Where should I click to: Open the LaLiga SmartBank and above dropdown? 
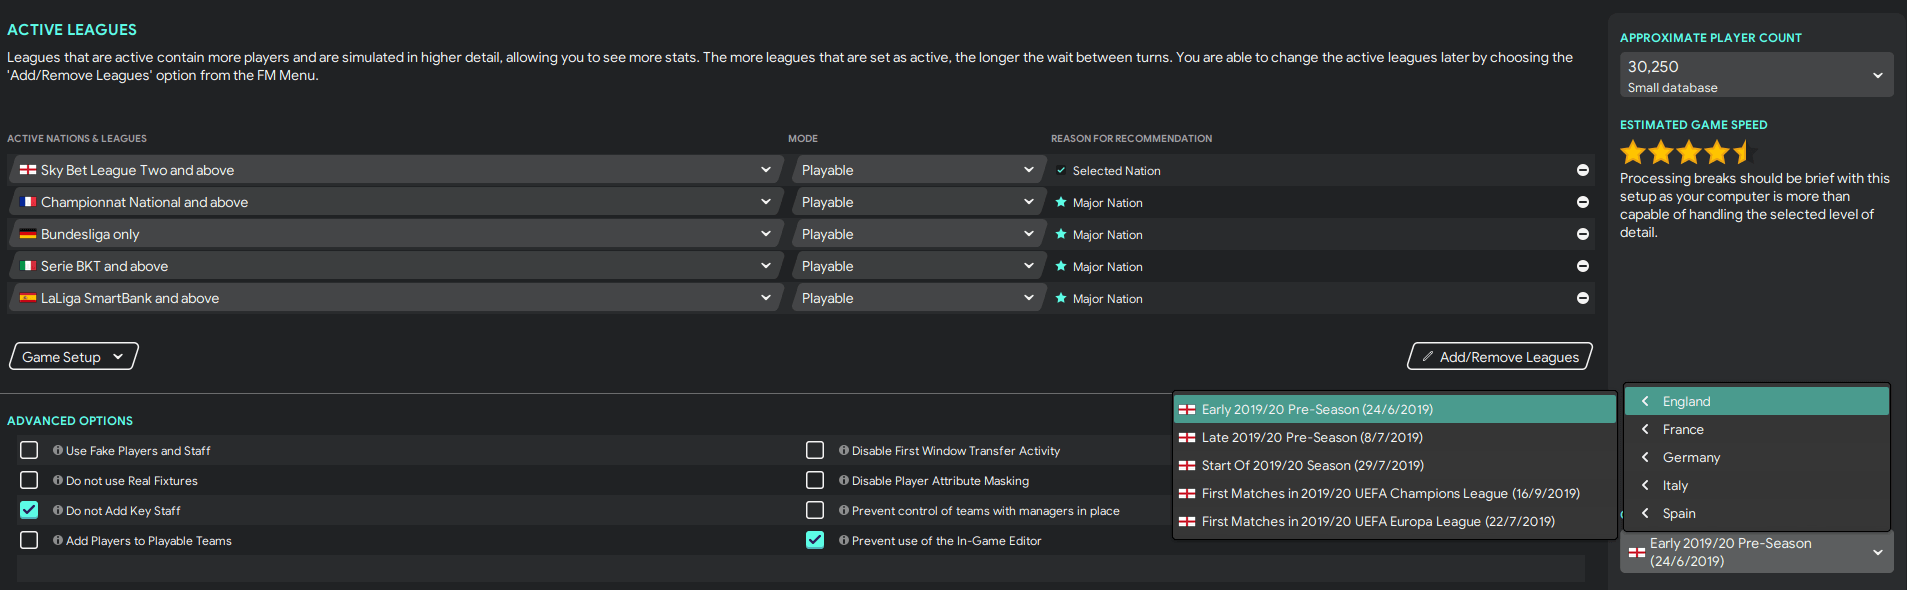395,298
